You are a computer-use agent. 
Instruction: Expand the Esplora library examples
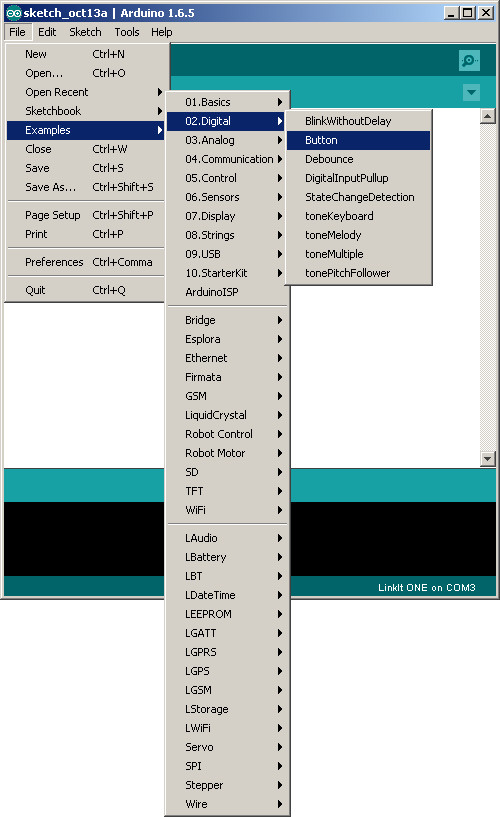coord(227,339)
